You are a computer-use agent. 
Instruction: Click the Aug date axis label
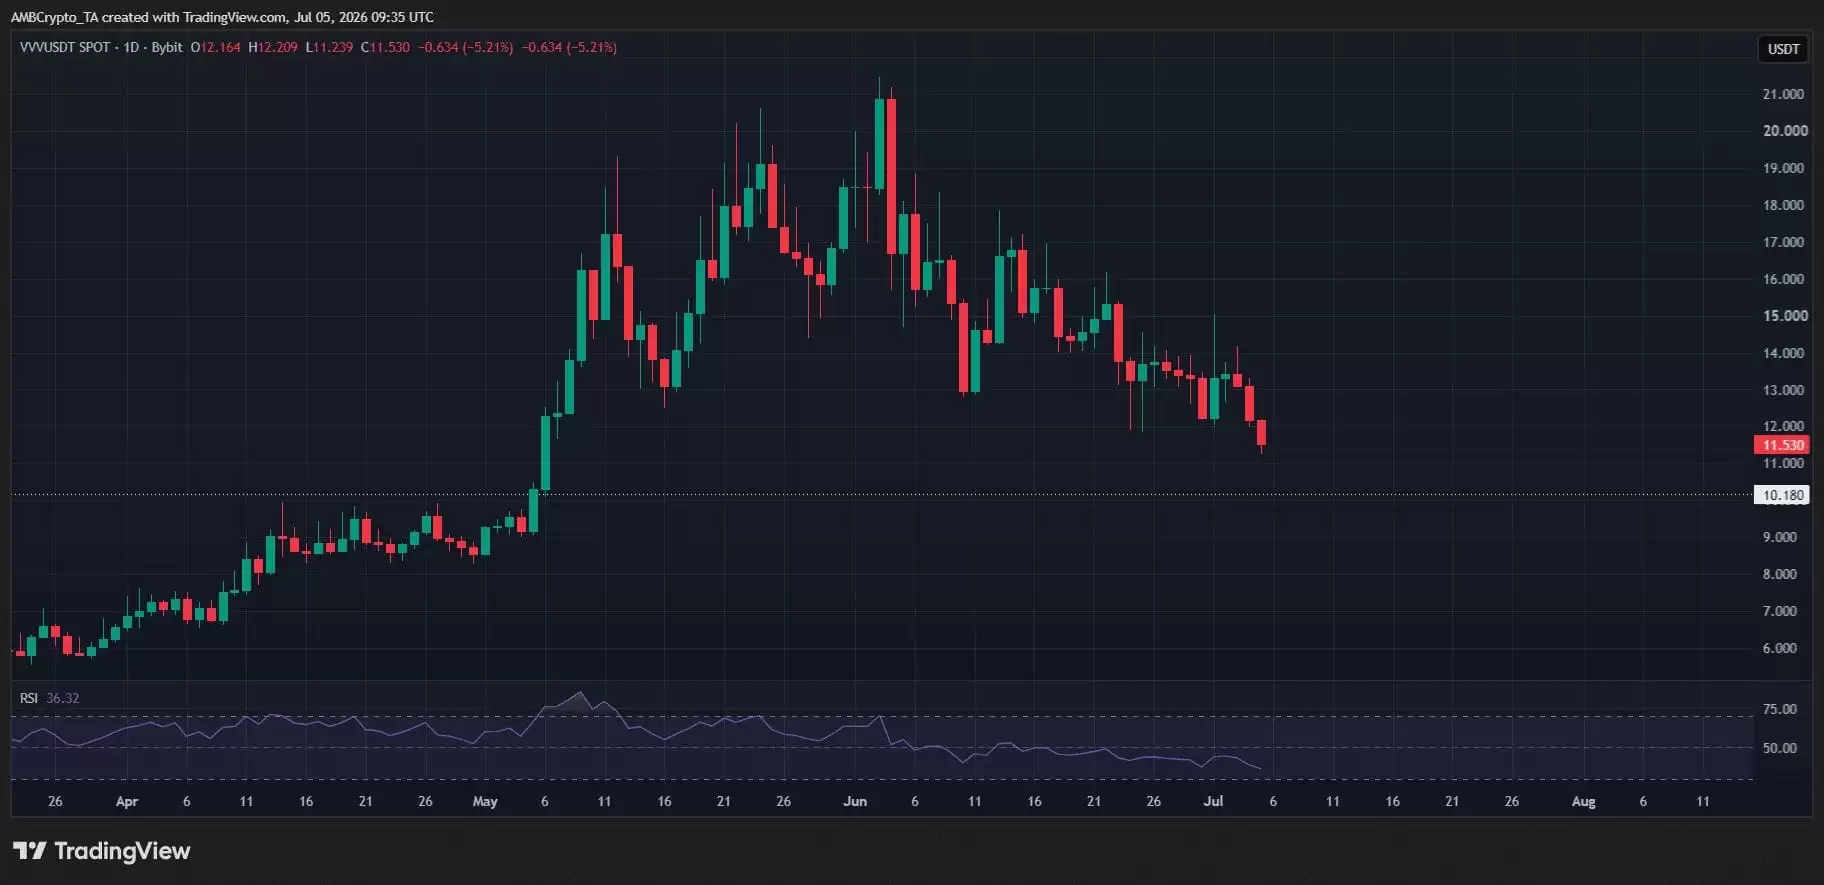(x=1583, y=802)
